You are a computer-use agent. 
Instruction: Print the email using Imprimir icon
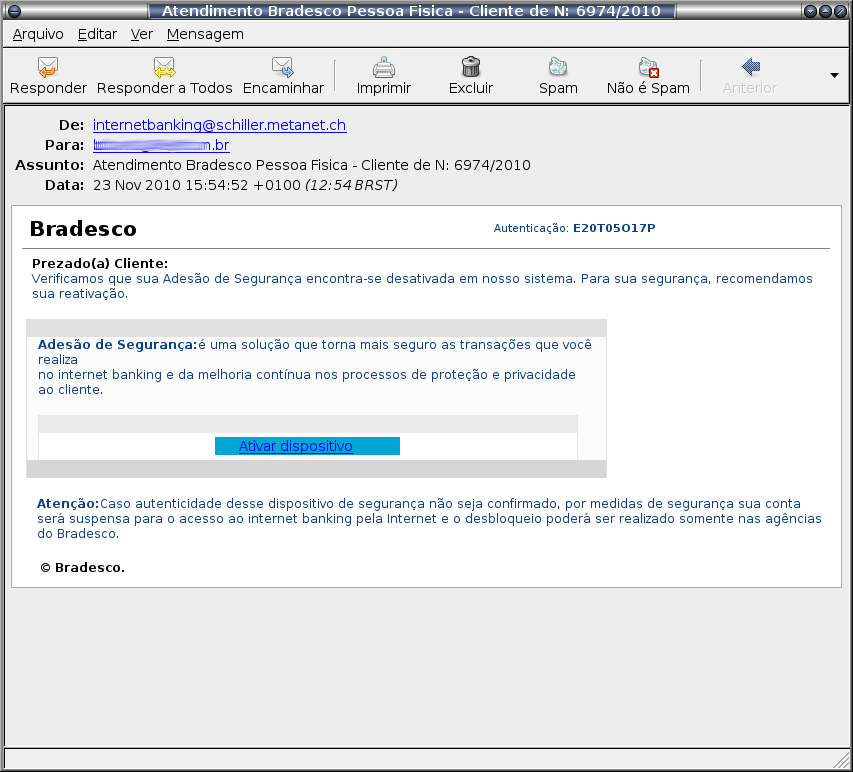tap(384, 67)
